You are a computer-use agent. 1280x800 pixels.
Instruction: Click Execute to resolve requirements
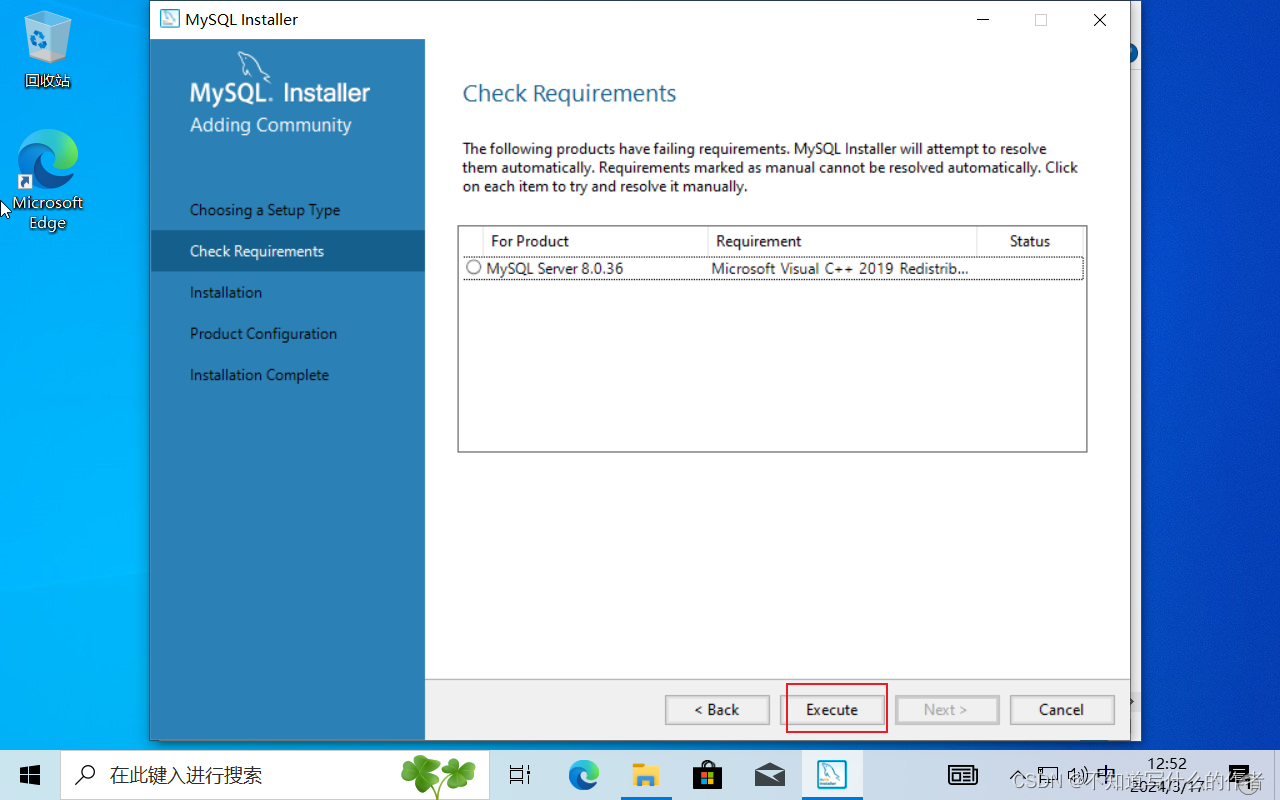[x=832, y=710]
